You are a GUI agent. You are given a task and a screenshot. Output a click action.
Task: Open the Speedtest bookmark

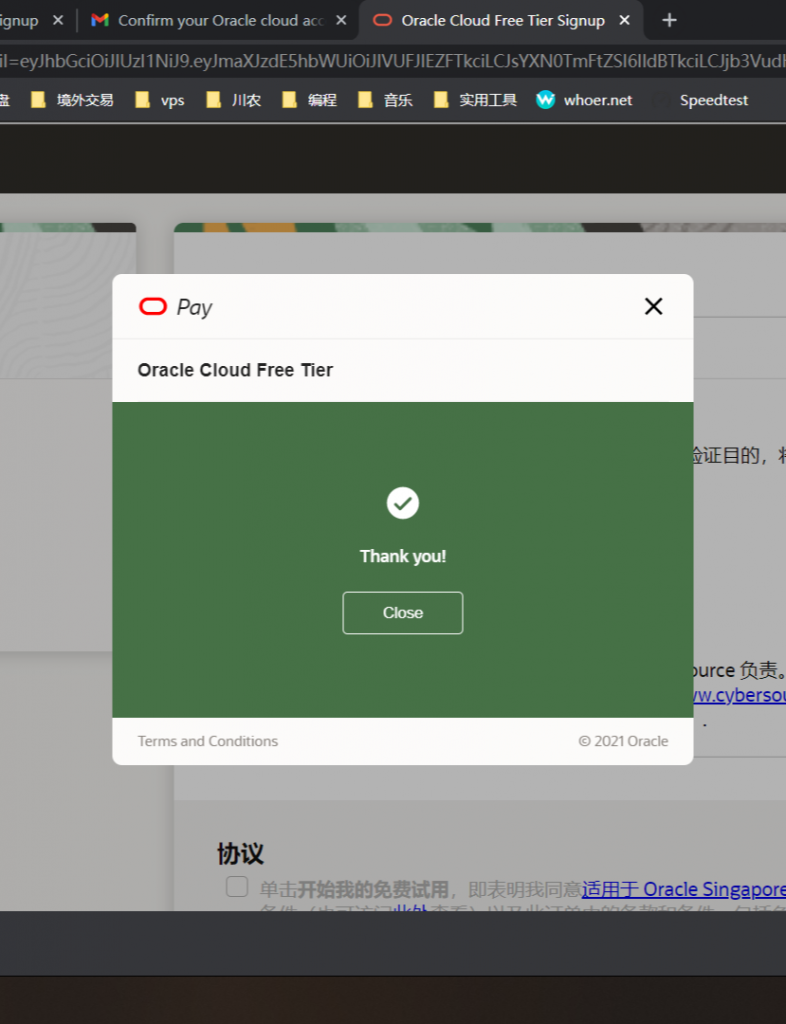[700, 100]
